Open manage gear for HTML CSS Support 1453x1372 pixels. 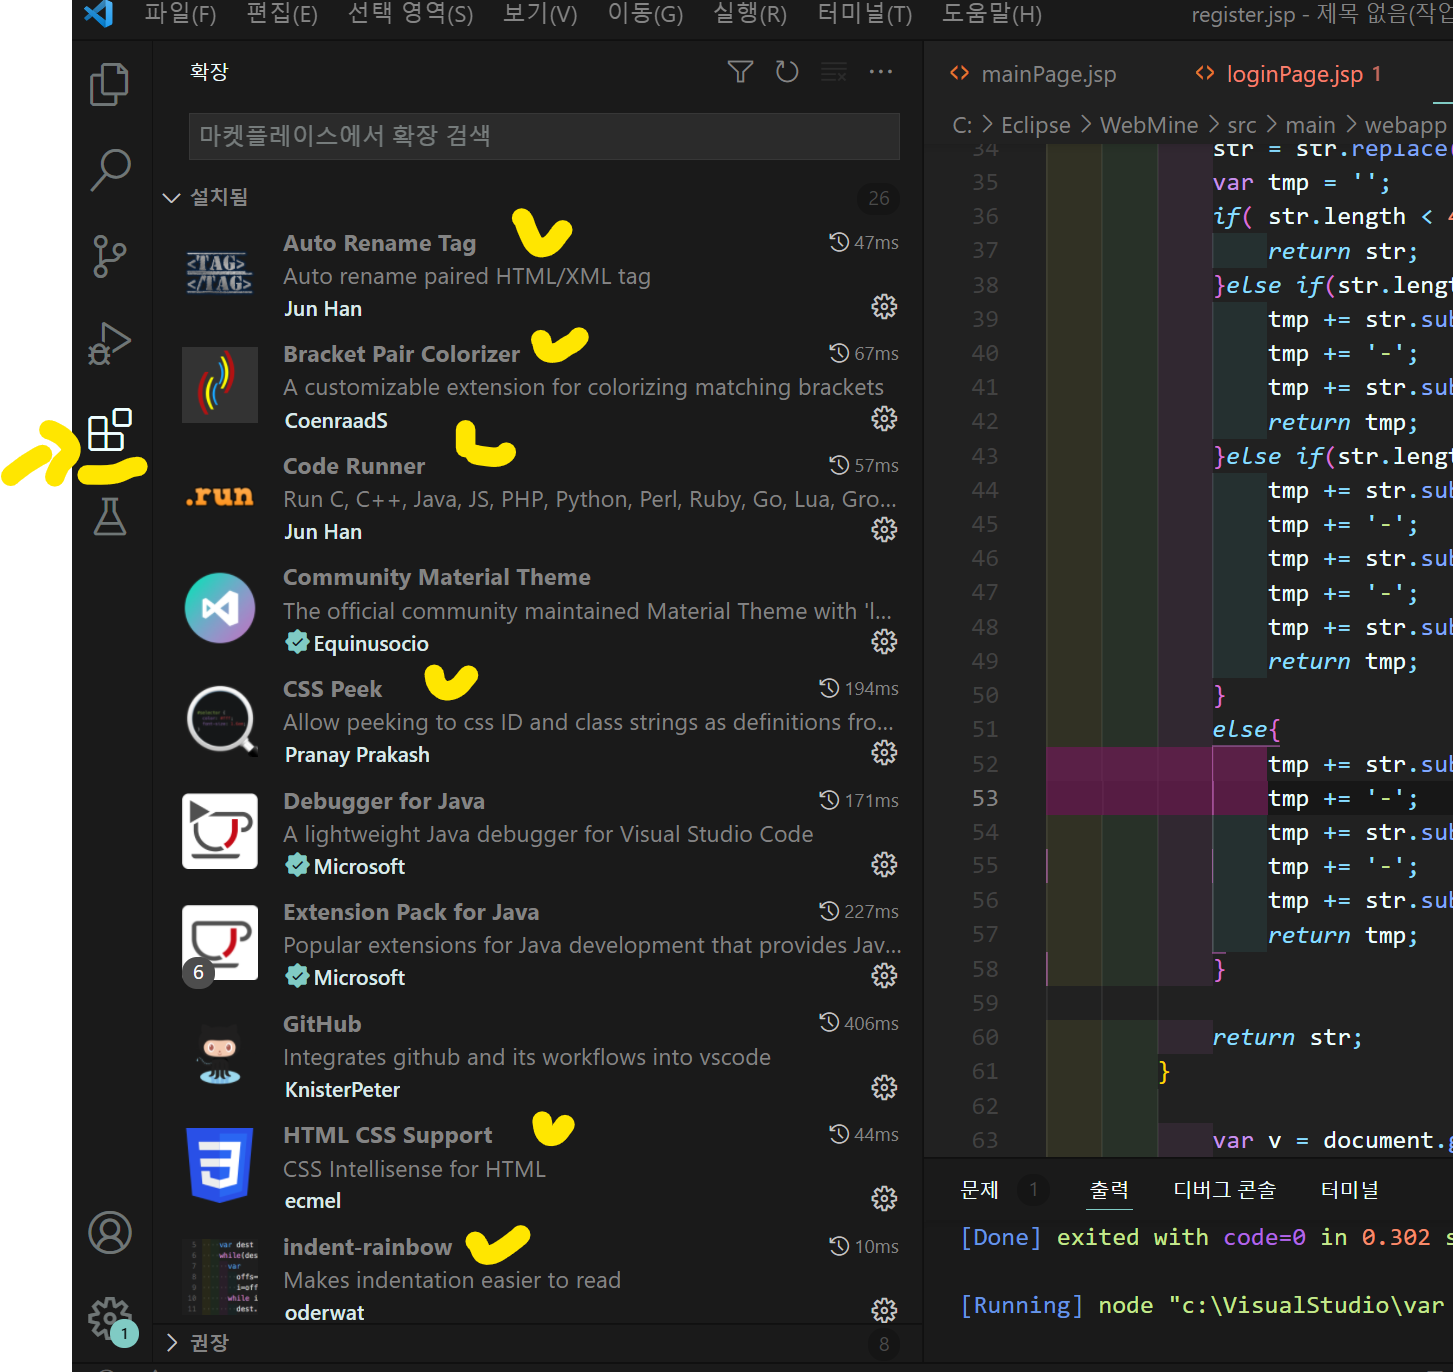pos(884,1198)
